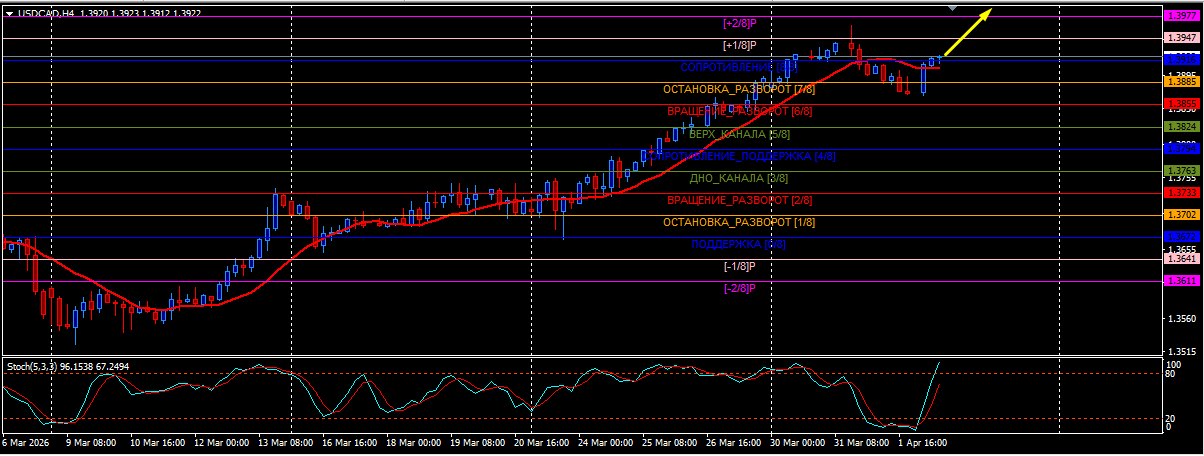The image size is (1204, 456).
Task: Select the ДНО_КАНАЛА [3/8] label
Action: click(x=739, y=178)
